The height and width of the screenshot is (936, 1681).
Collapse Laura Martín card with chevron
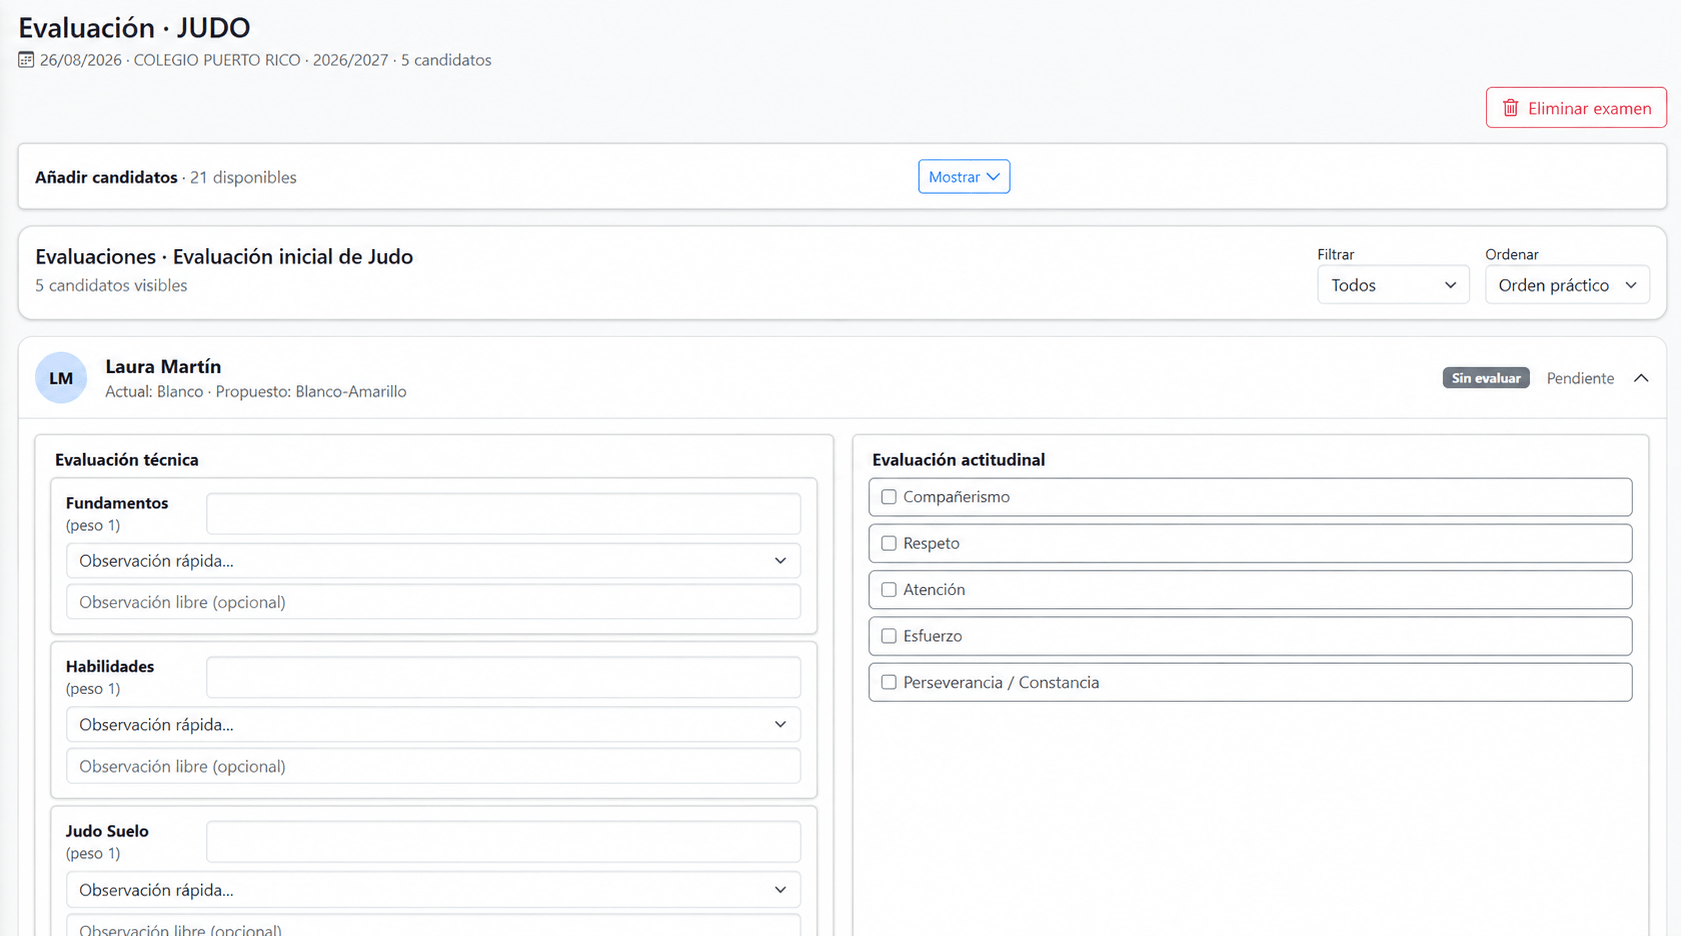[1641, 378]
